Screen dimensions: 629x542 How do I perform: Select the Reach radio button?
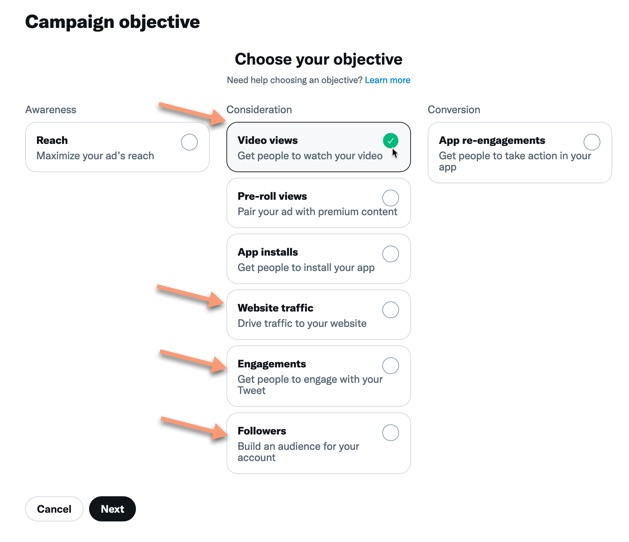tap(189, 142)
